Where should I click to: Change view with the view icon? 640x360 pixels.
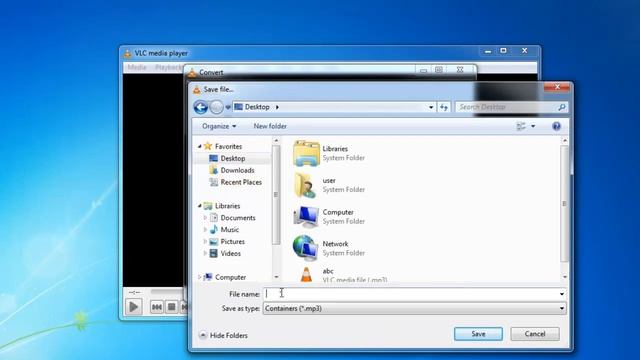click(521, 126)
